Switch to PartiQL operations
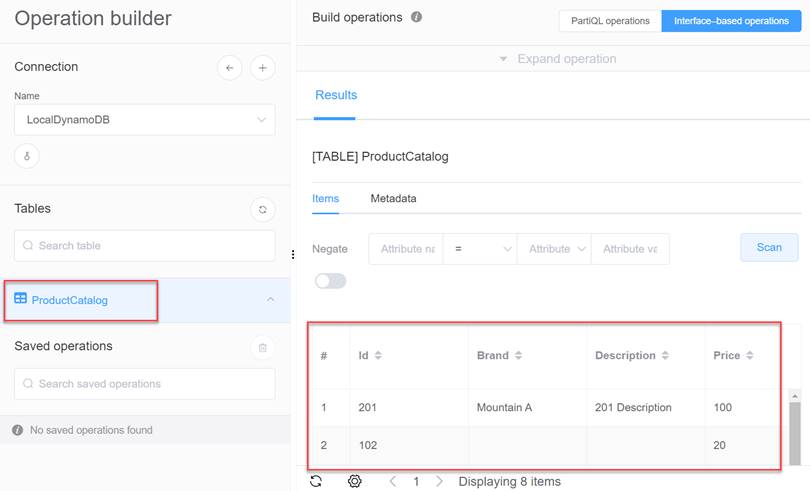Screen dimensions: 810x491 [610, 21]
